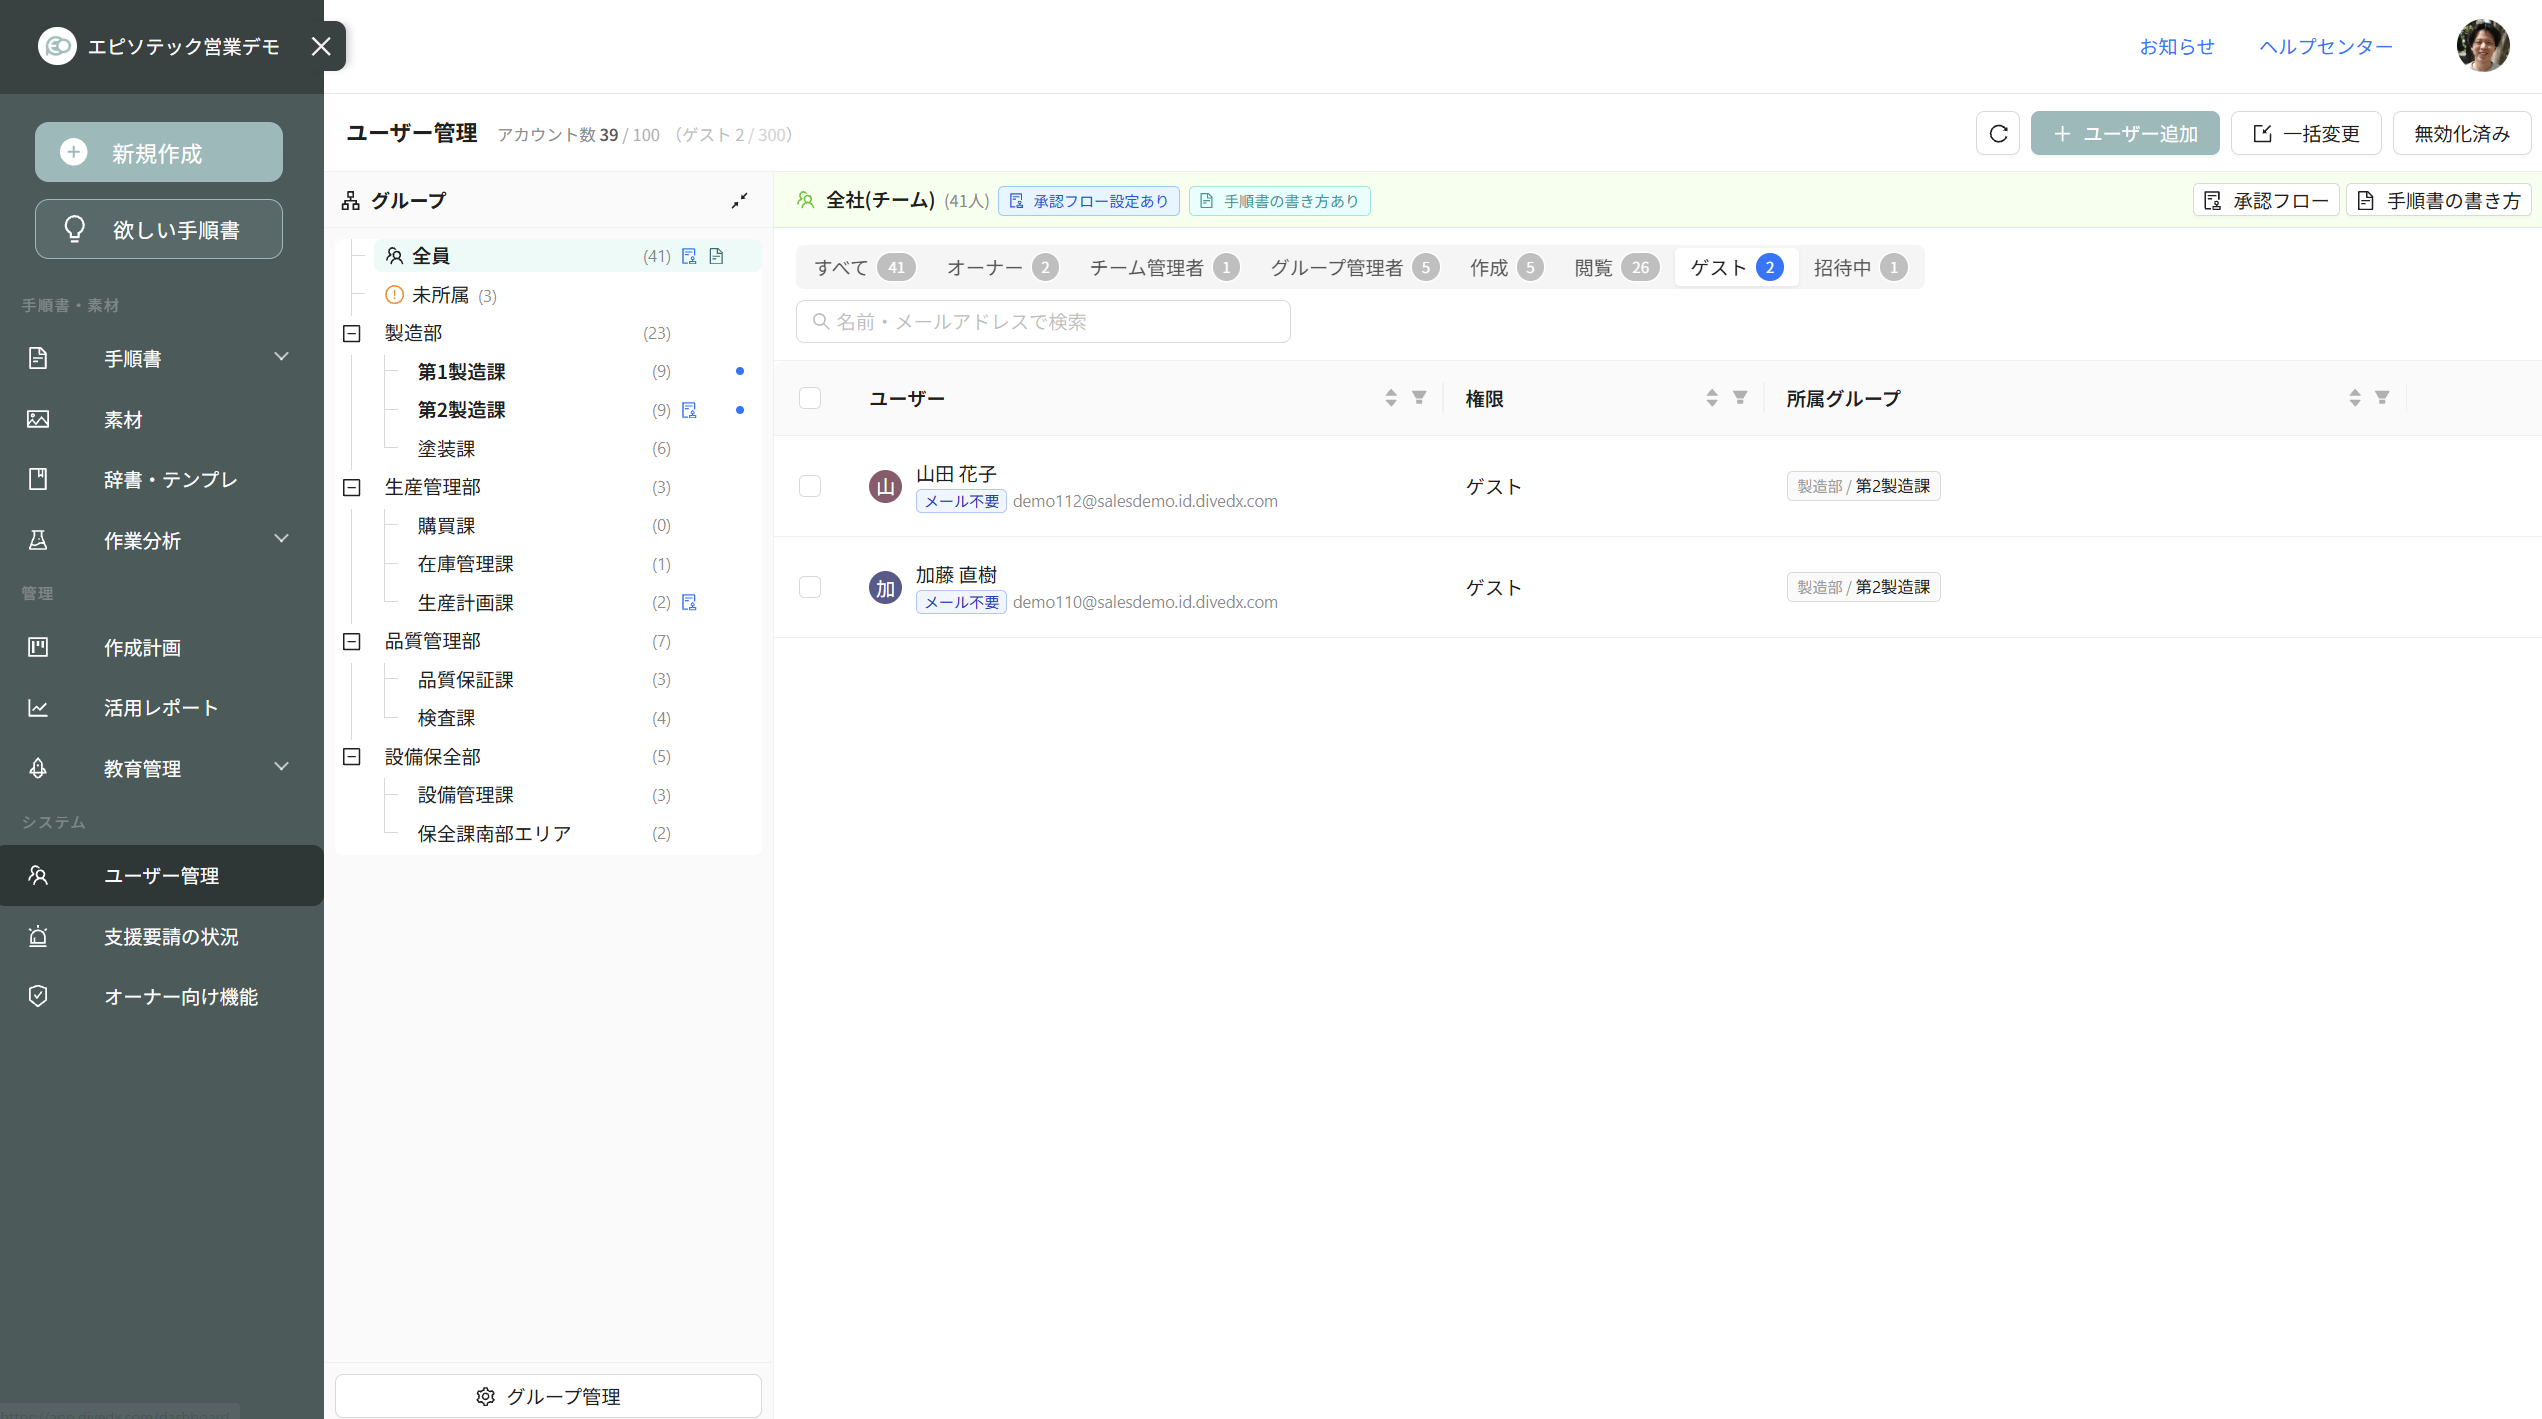Screen dimensions: 2542x1419
Task: Open the ヘルプセンター link
Action: coord(2326,46)
